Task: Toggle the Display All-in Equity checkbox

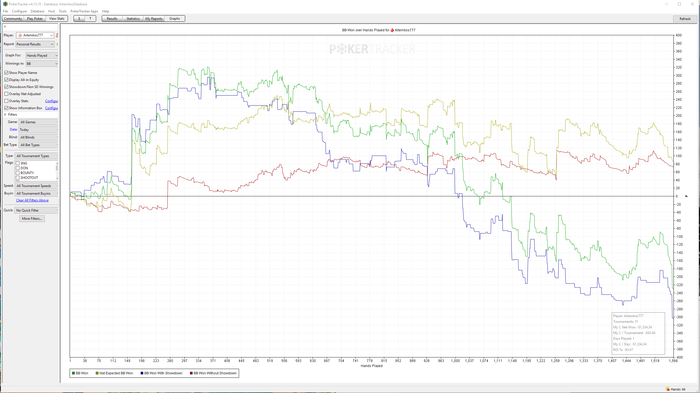Action: [7, 79]
